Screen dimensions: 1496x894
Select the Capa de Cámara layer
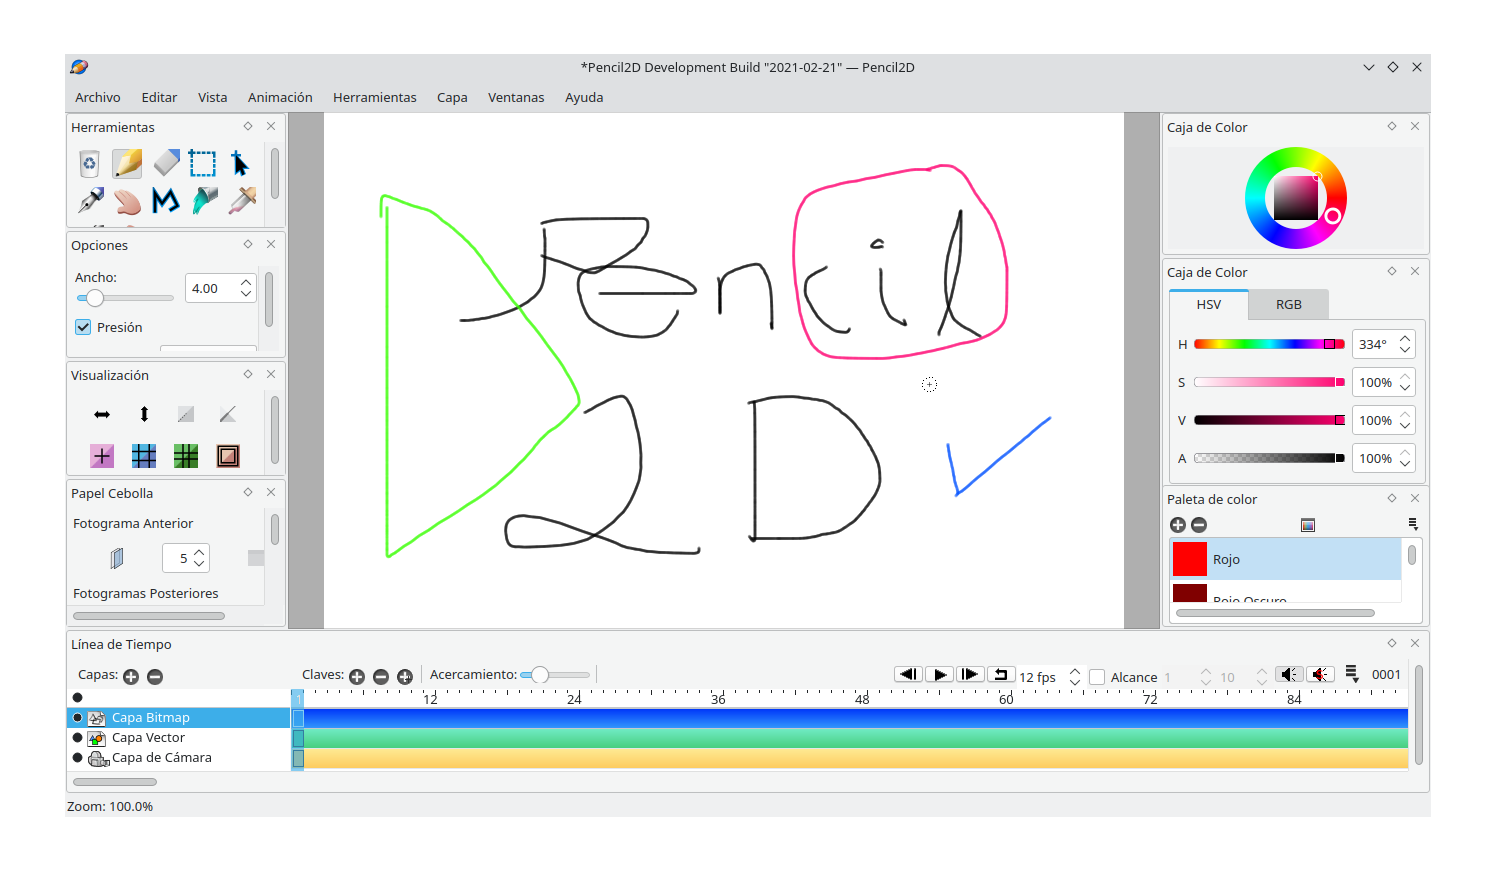pos(178,758)
